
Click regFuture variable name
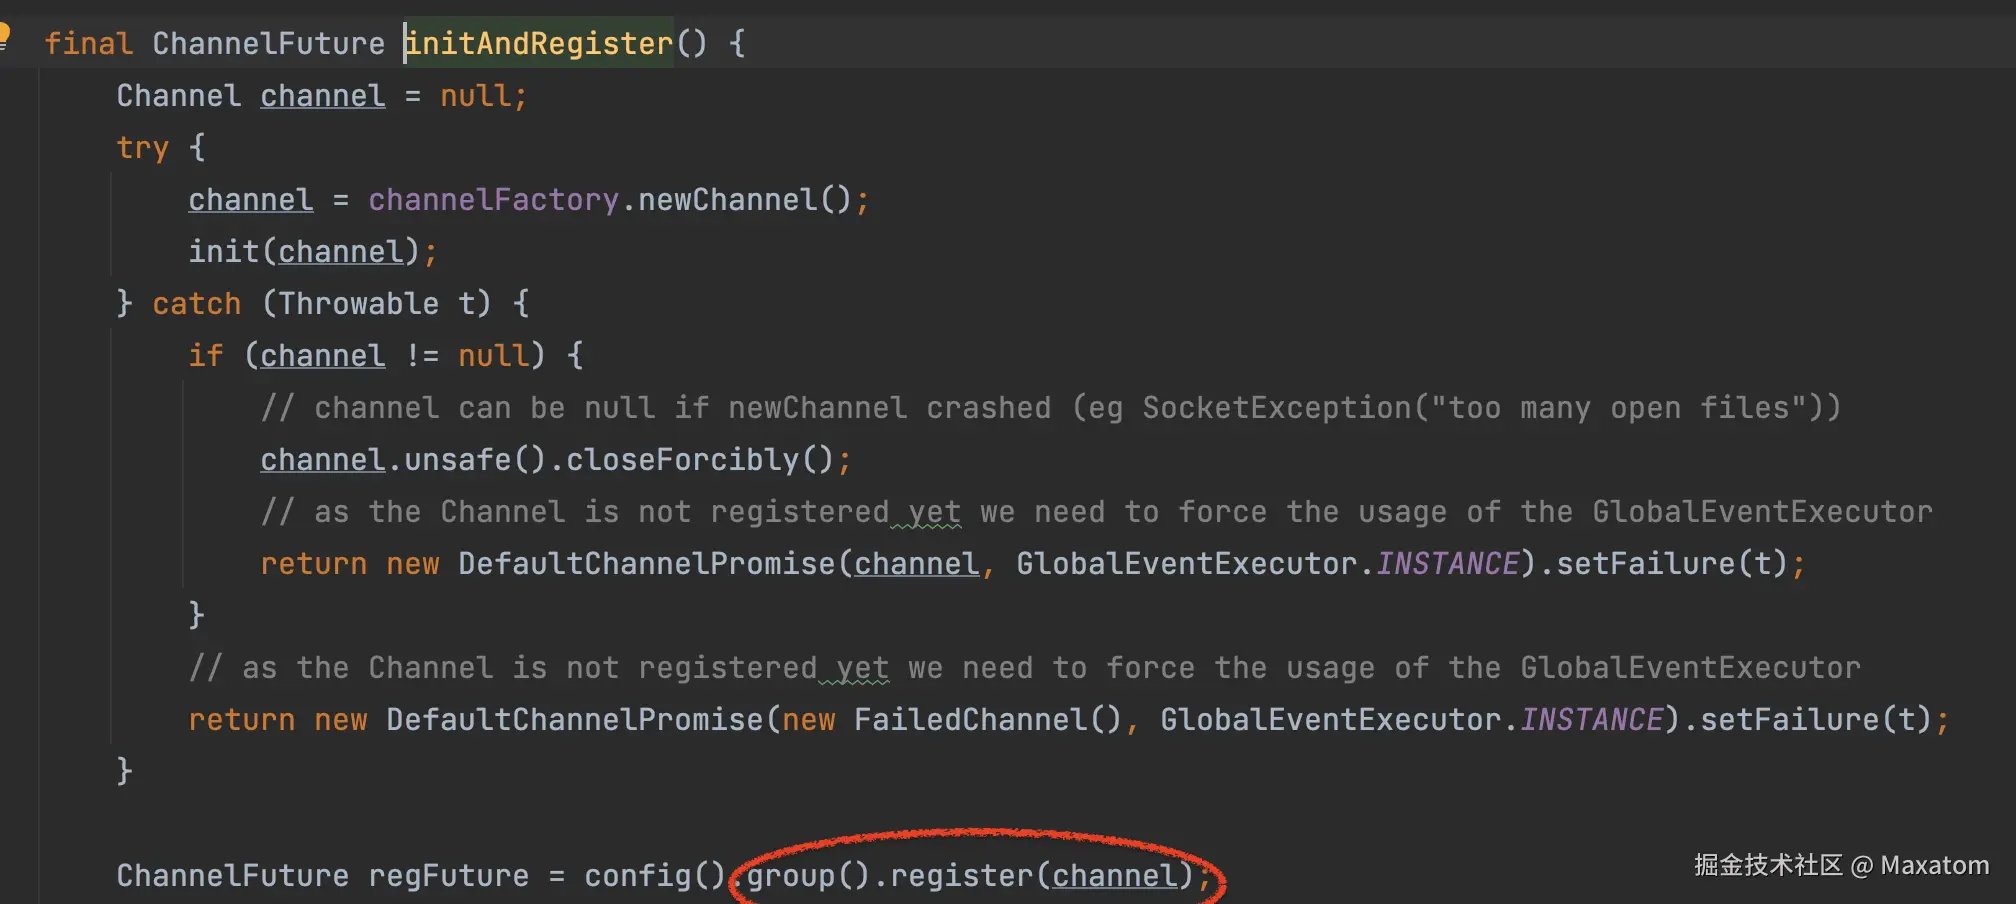[x=448, y=876]
